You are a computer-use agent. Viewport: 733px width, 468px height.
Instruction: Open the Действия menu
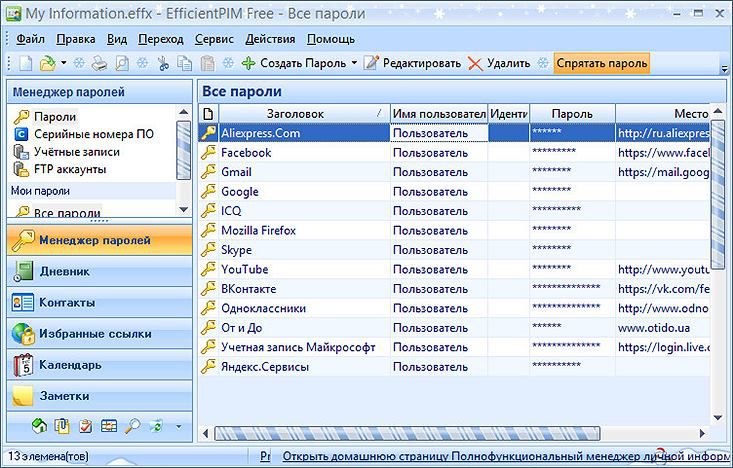pyautogui.click(x=270, y=39)
